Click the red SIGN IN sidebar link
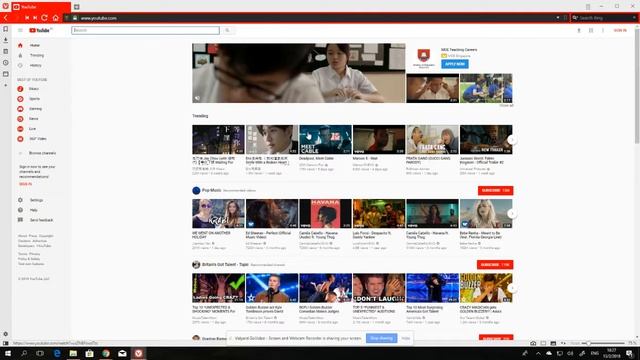 tap(25, 184)
